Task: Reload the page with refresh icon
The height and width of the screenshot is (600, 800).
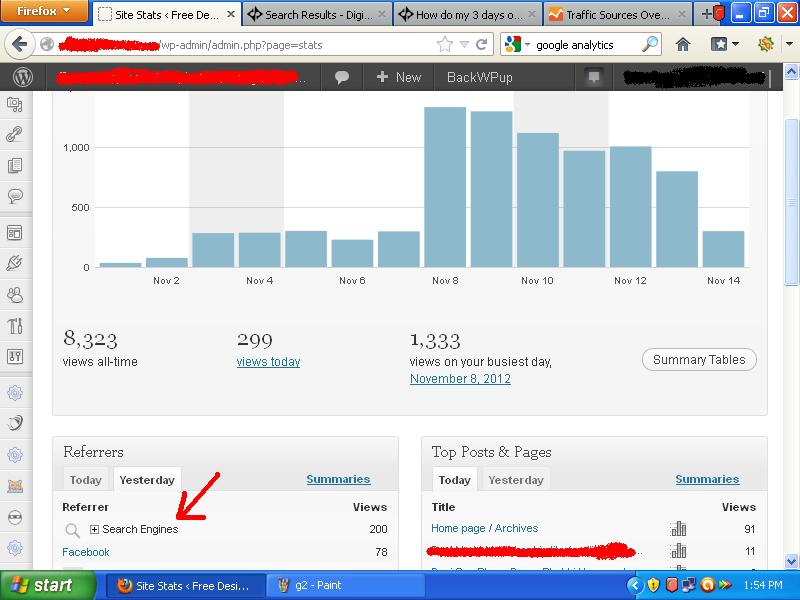Action: 482,44
